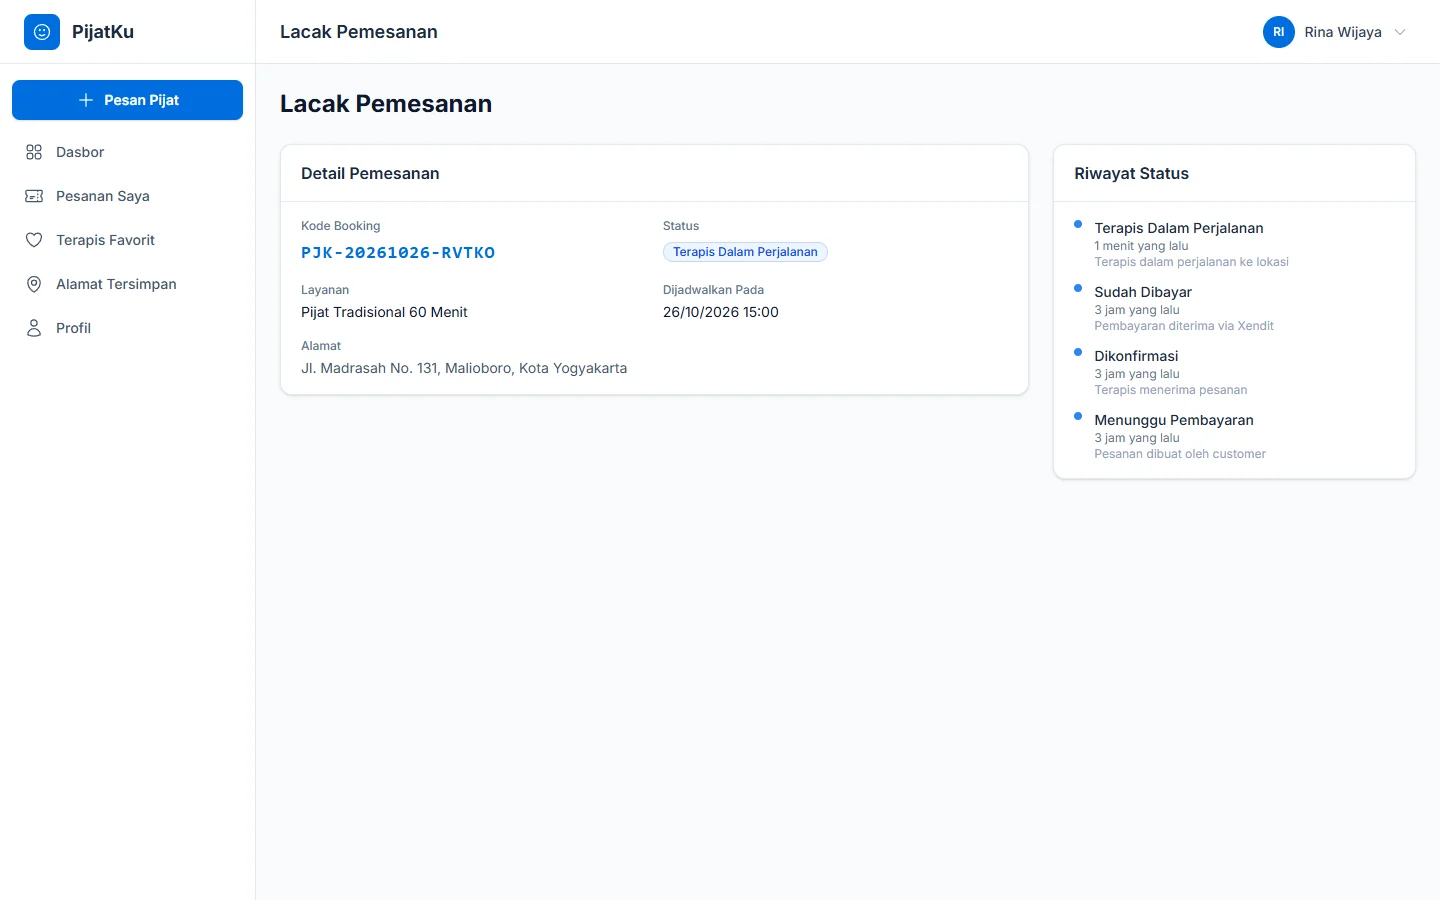Click booking code PJK-20261026-RVTKO
The width and height of the screenshot is (1440, 900).
(x=398, y=253)
